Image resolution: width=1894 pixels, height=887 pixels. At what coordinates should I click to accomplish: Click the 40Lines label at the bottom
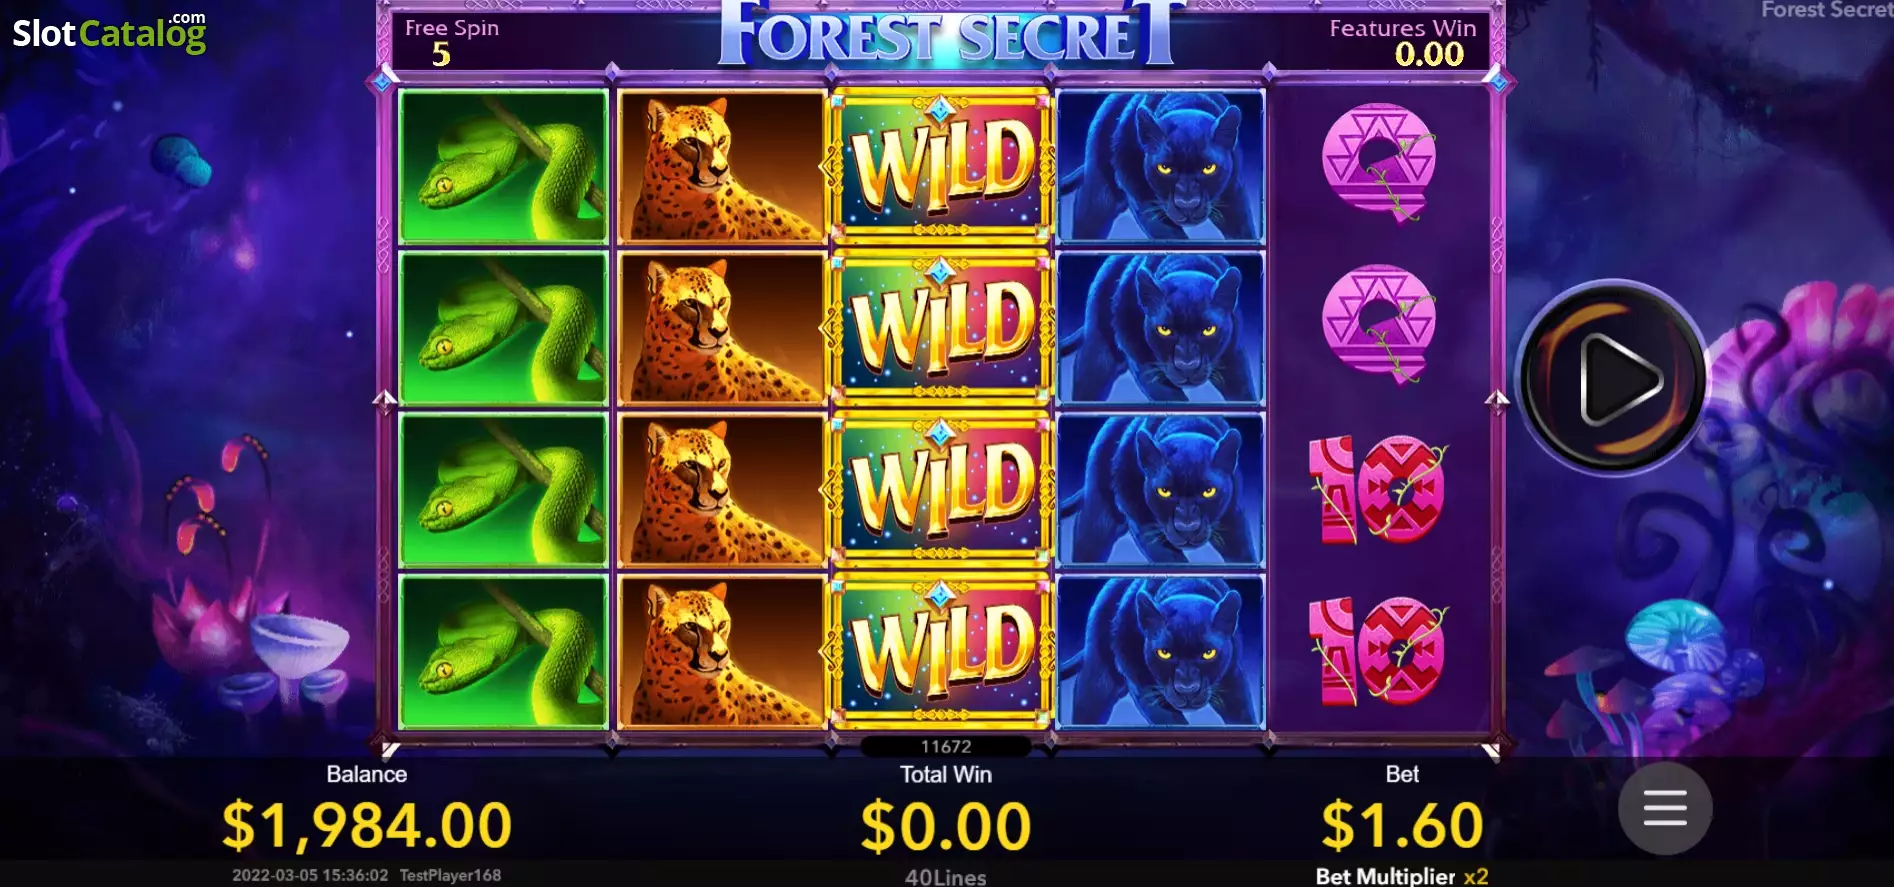946,877
